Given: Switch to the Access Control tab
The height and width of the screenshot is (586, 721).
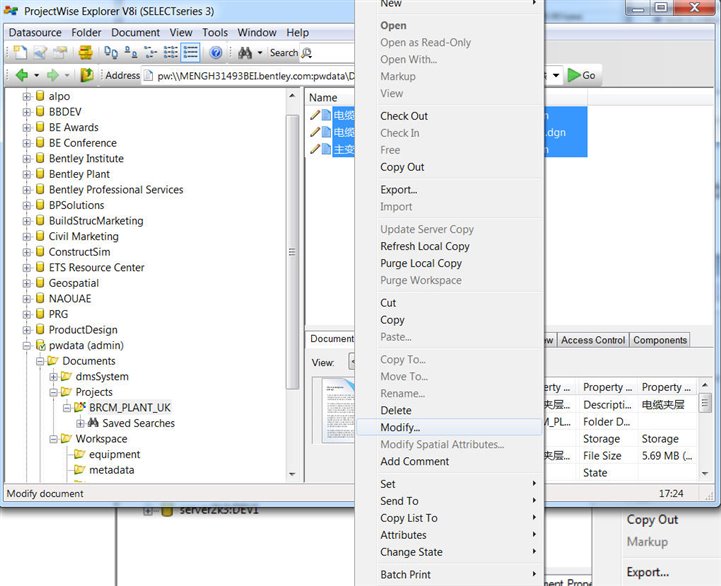Looking at the screenshot, I should (x=593, y=340).
